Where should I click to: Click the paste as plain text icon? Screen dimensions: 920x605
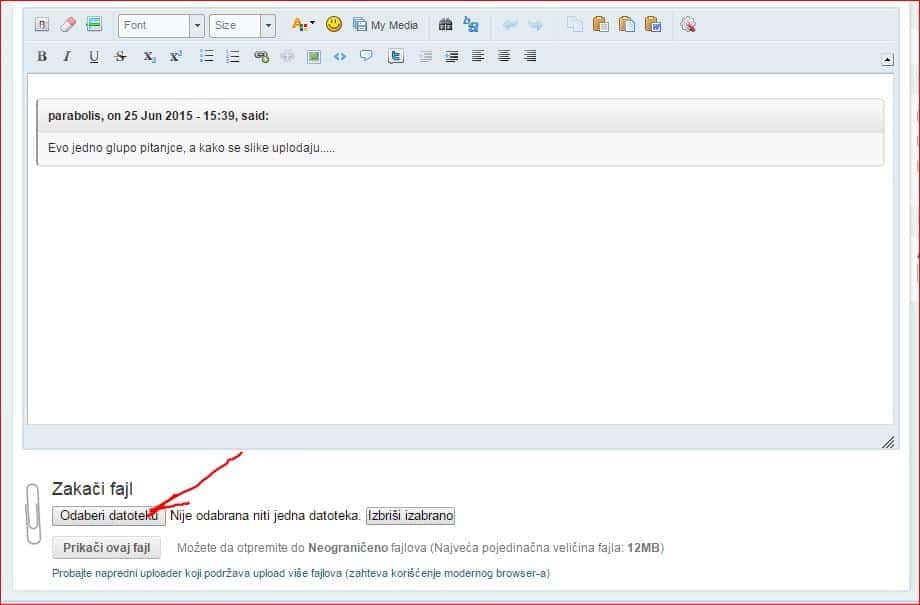coord(627,25)
